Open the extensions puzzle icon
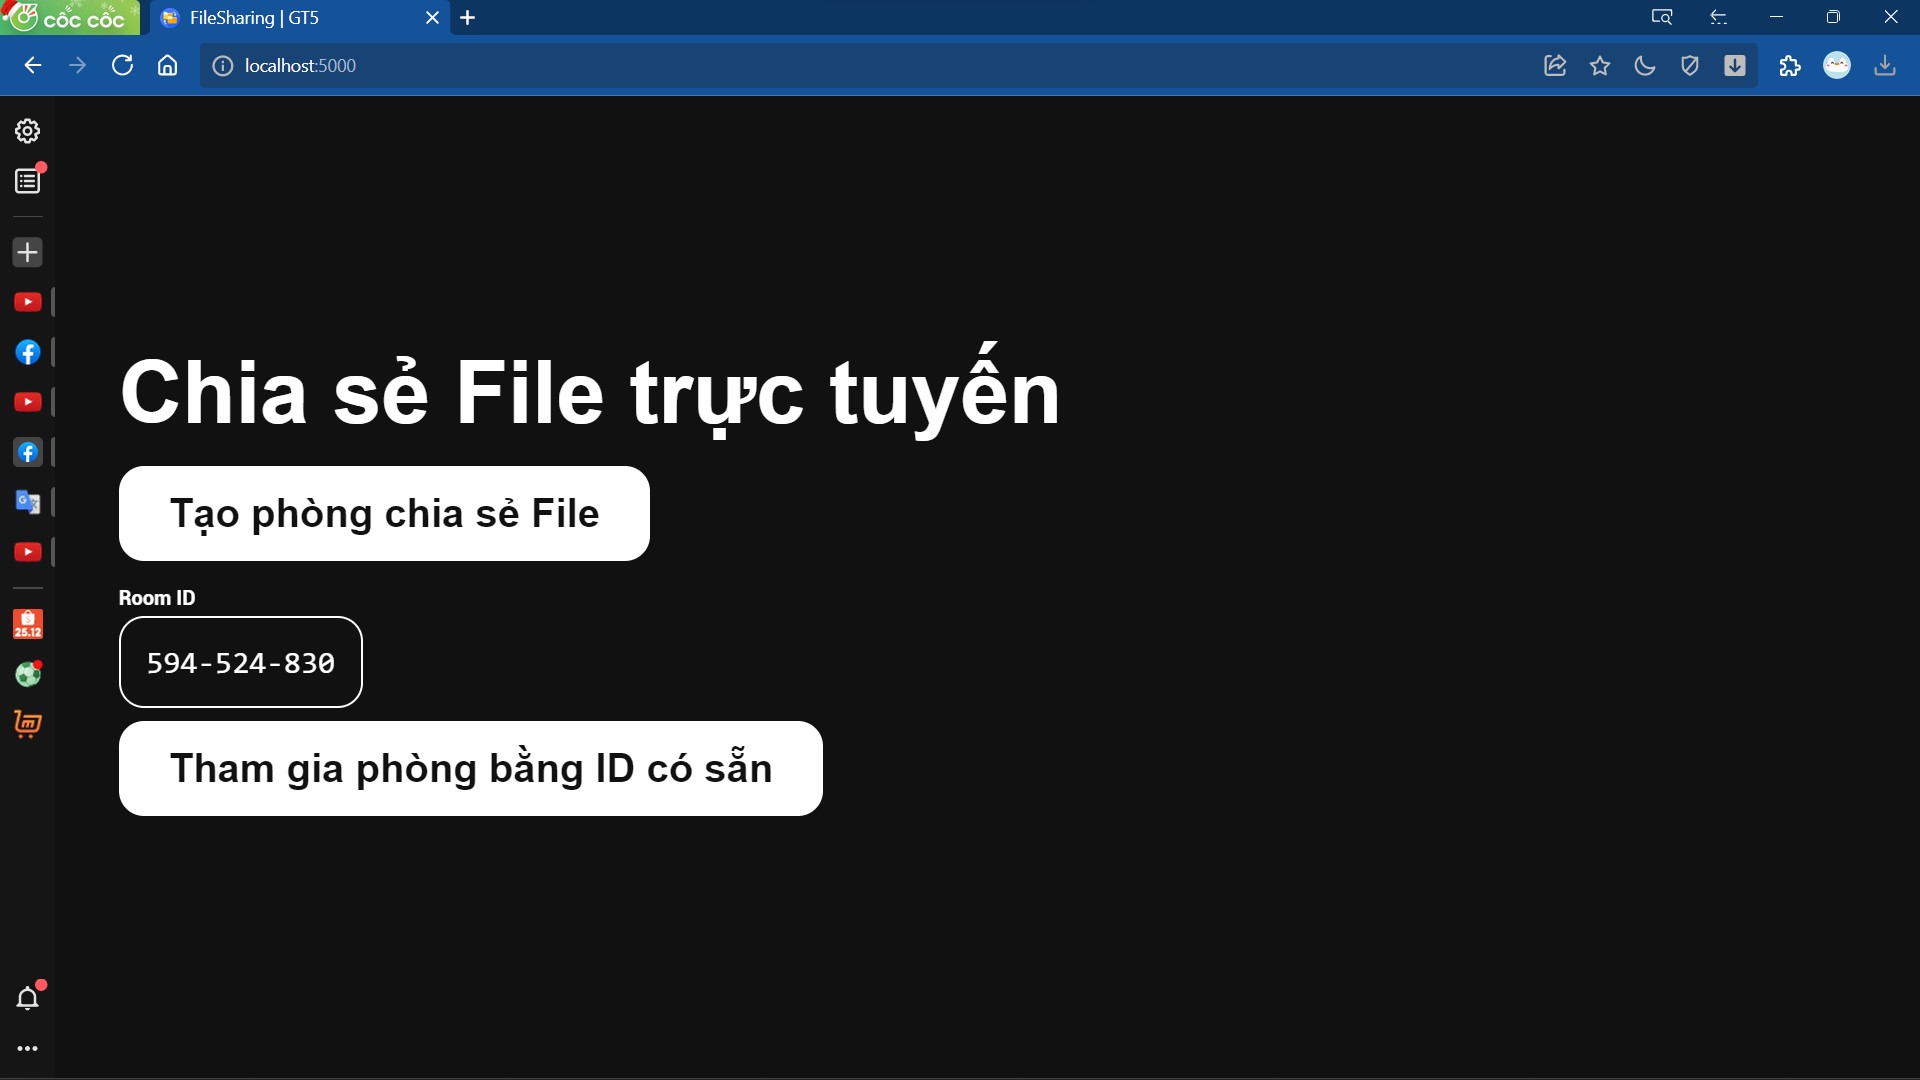 pyautogui.click(x=1790, y=65)
